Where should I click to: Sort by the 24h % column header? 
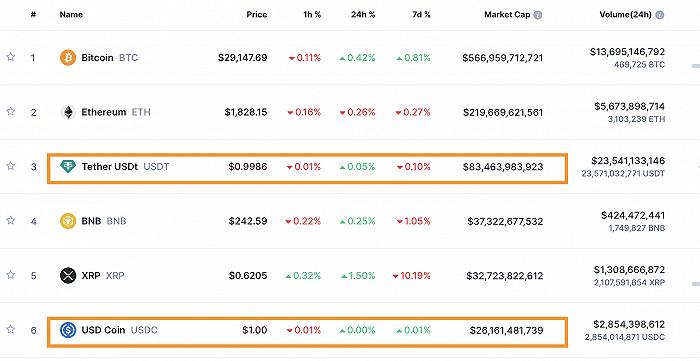pyautogui.click(x=363, y=14)
